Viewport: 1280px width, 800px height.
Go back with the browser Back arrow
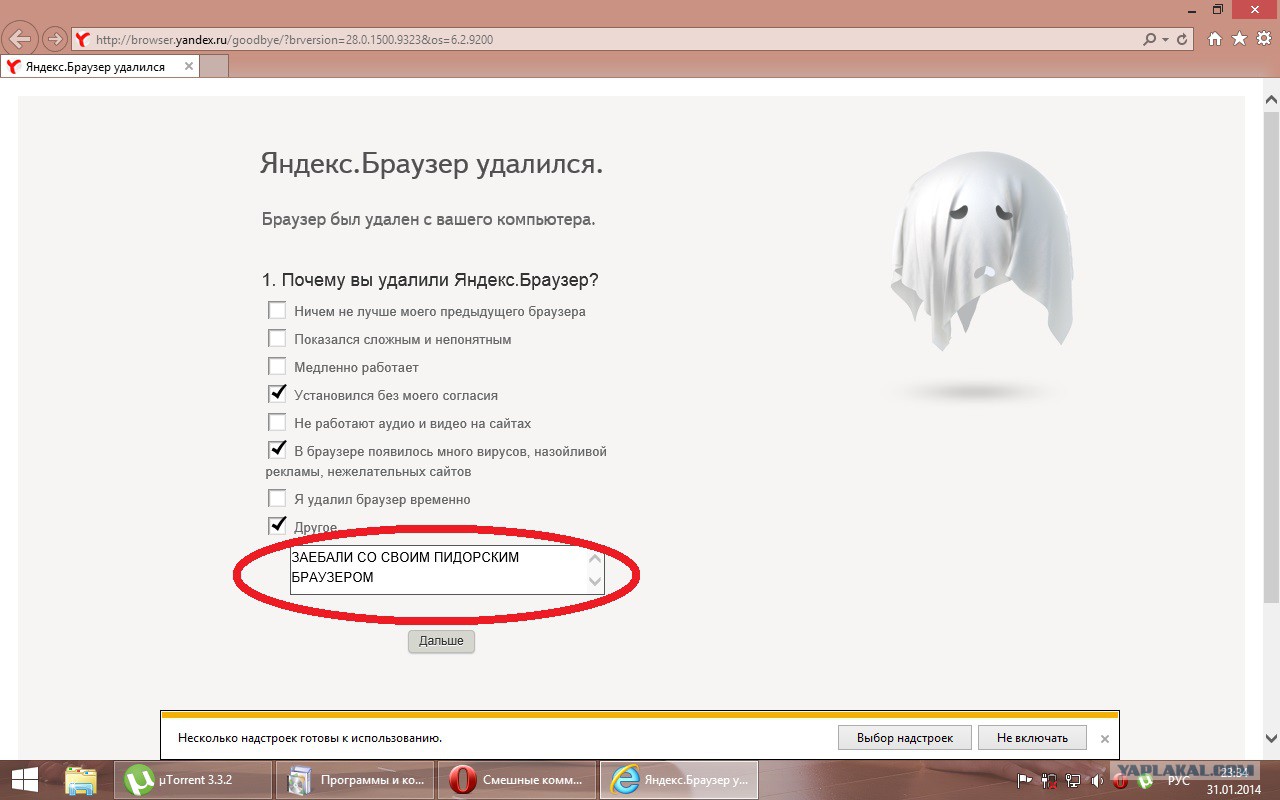tap(21, 40)
